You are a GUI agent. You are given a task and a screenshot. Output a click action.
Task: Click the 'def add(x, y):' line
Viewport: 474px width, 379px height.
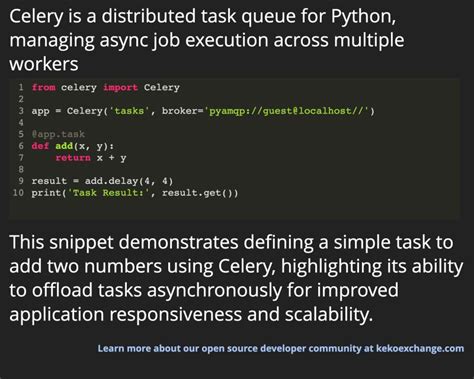pyautogui.click(x=73, y=146)
